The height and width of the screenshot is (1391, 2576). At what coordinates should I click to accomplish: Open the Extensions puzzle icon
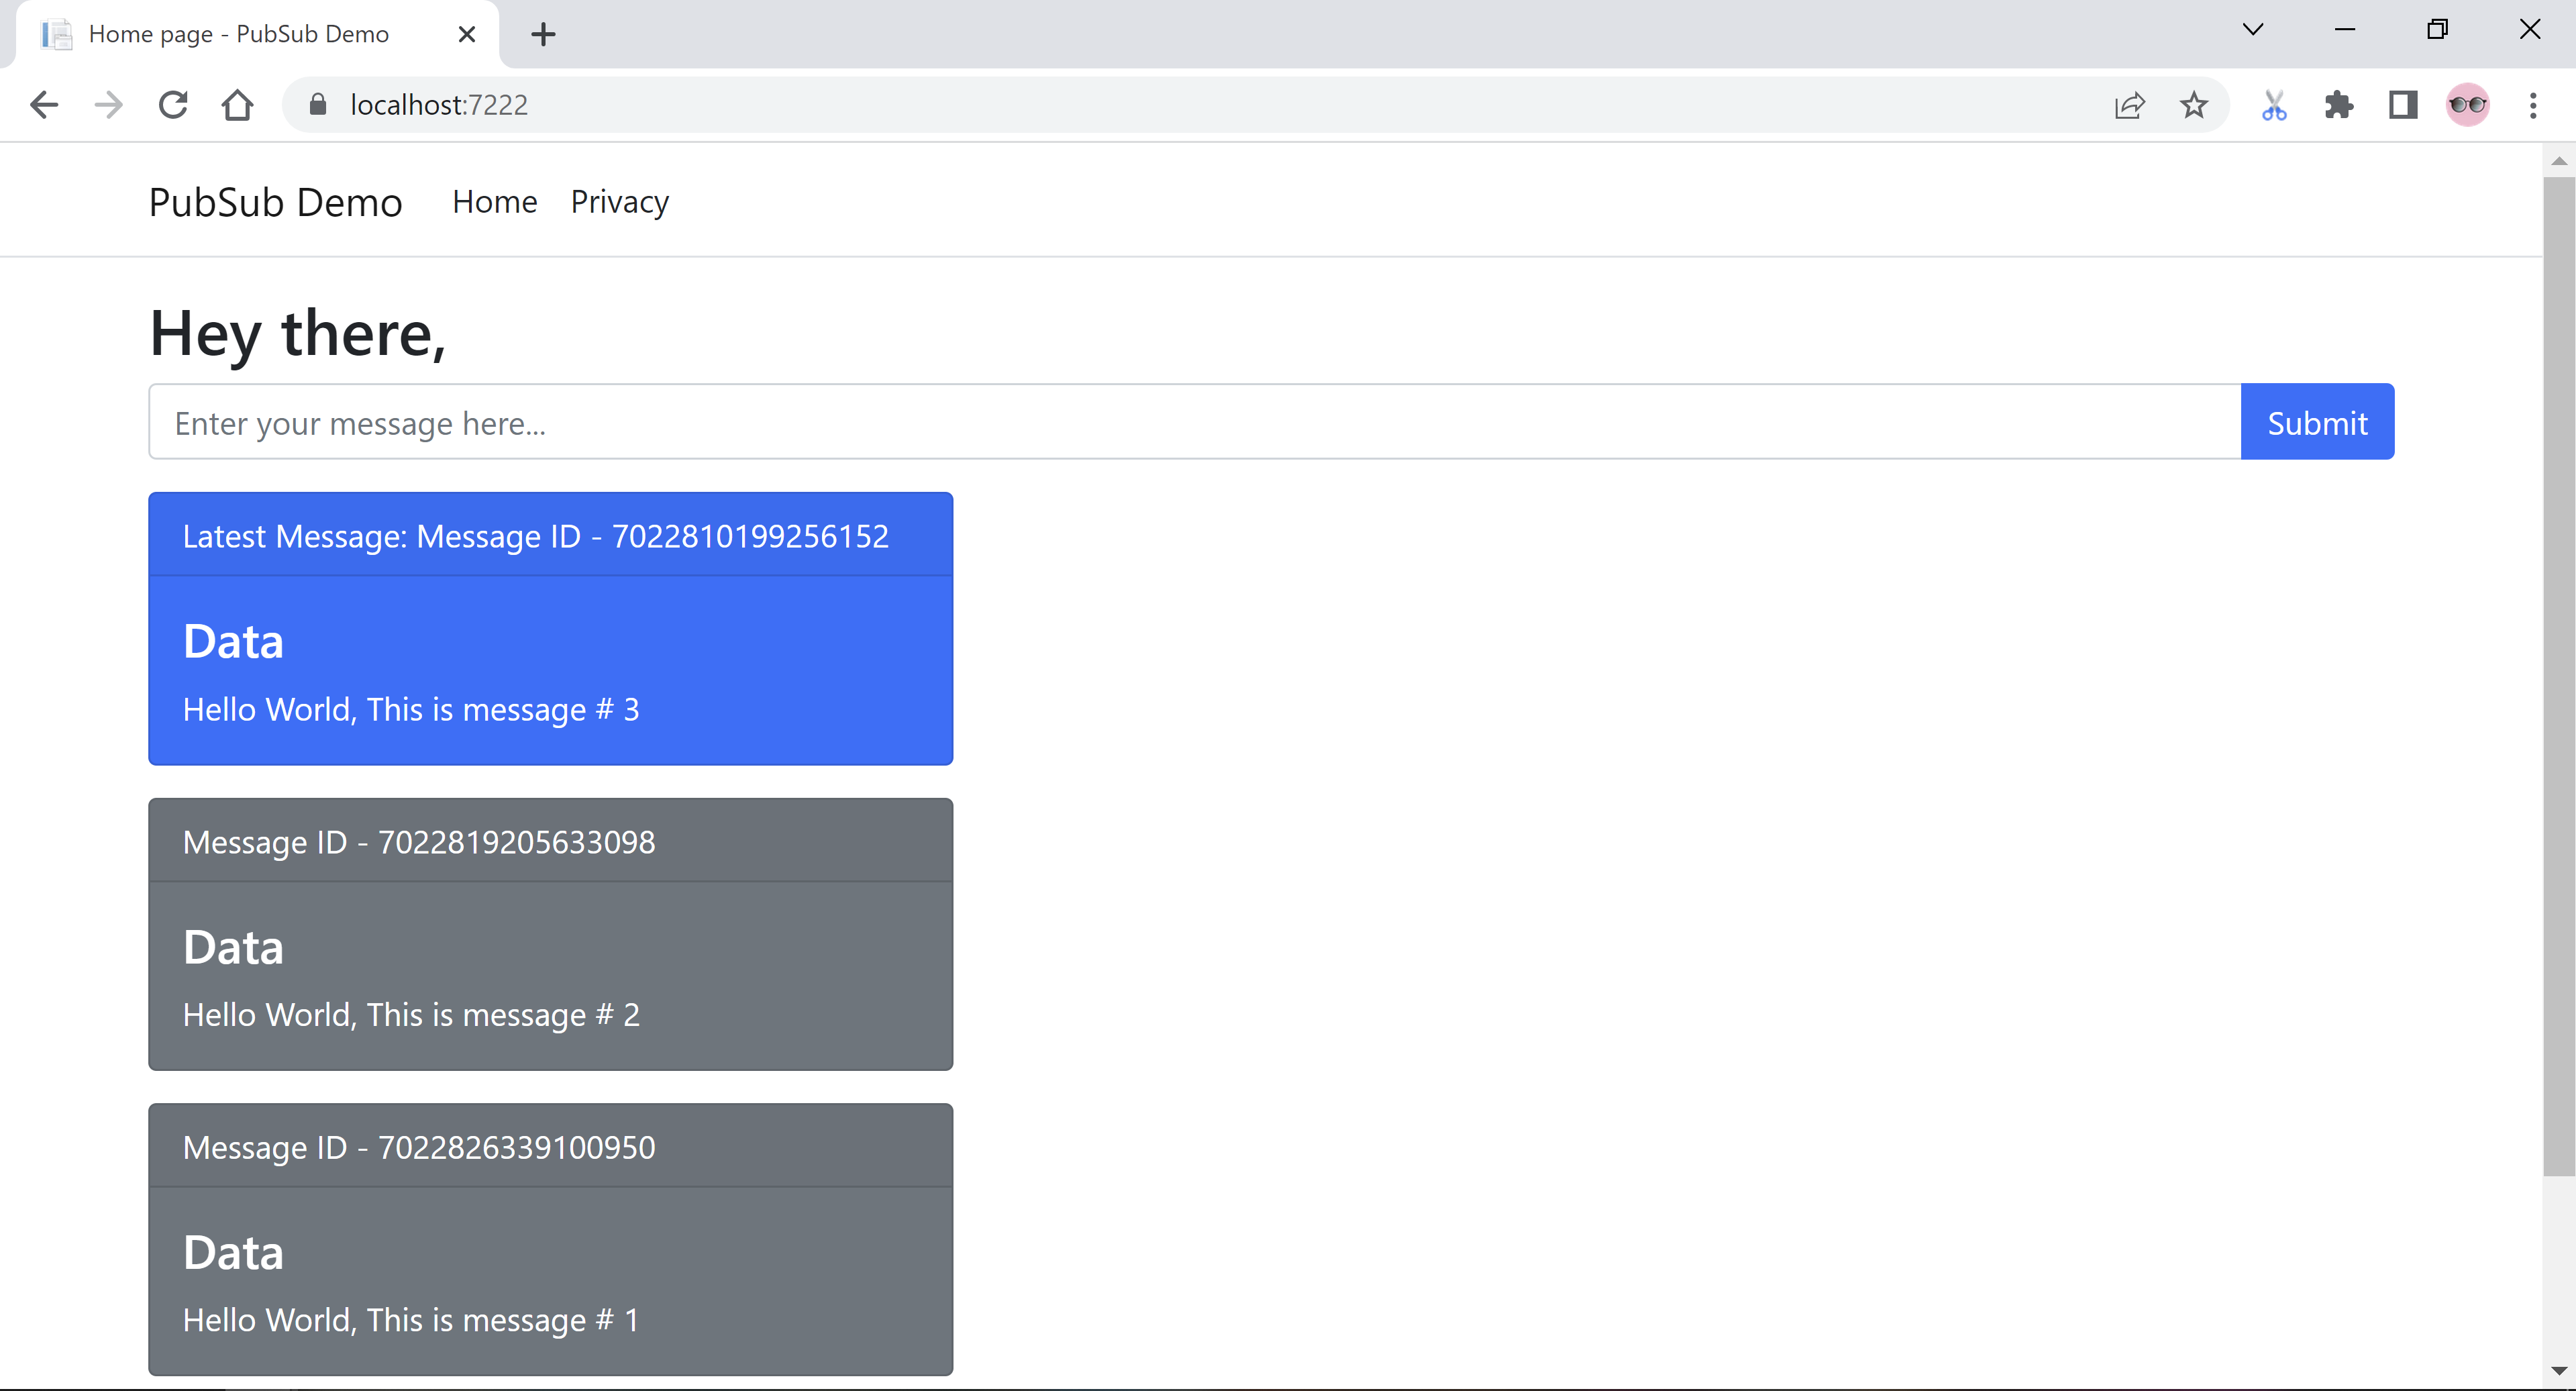(x=2339, y=105)
